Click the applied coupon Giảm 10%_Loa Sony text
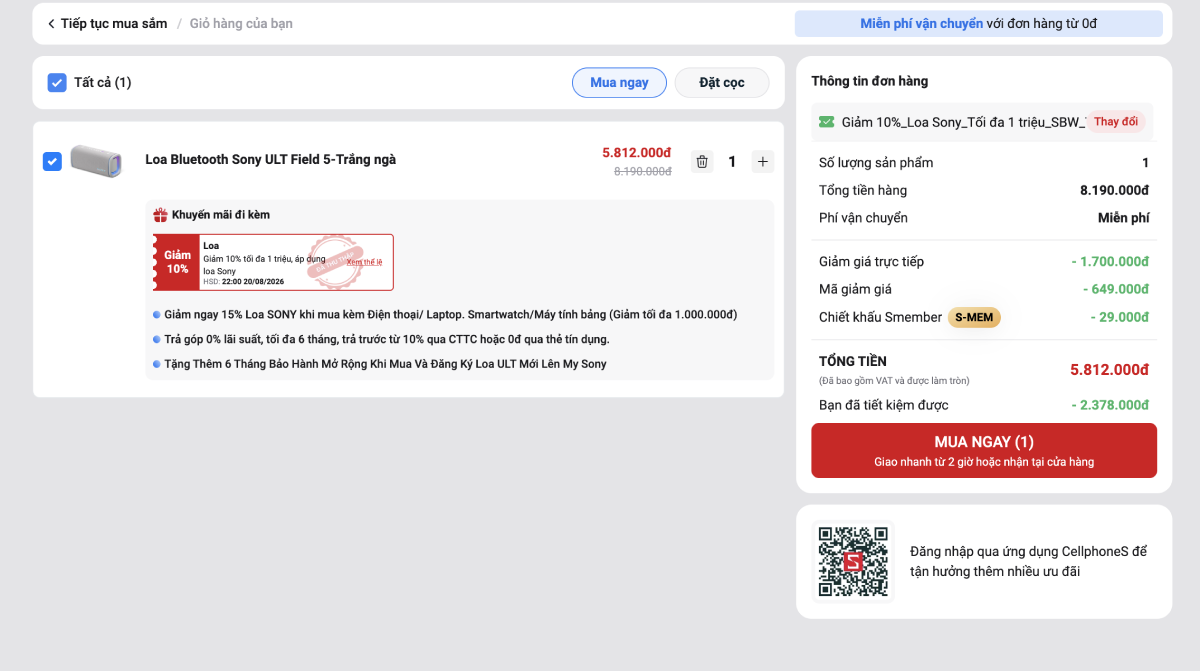 [x=963, y=122]
